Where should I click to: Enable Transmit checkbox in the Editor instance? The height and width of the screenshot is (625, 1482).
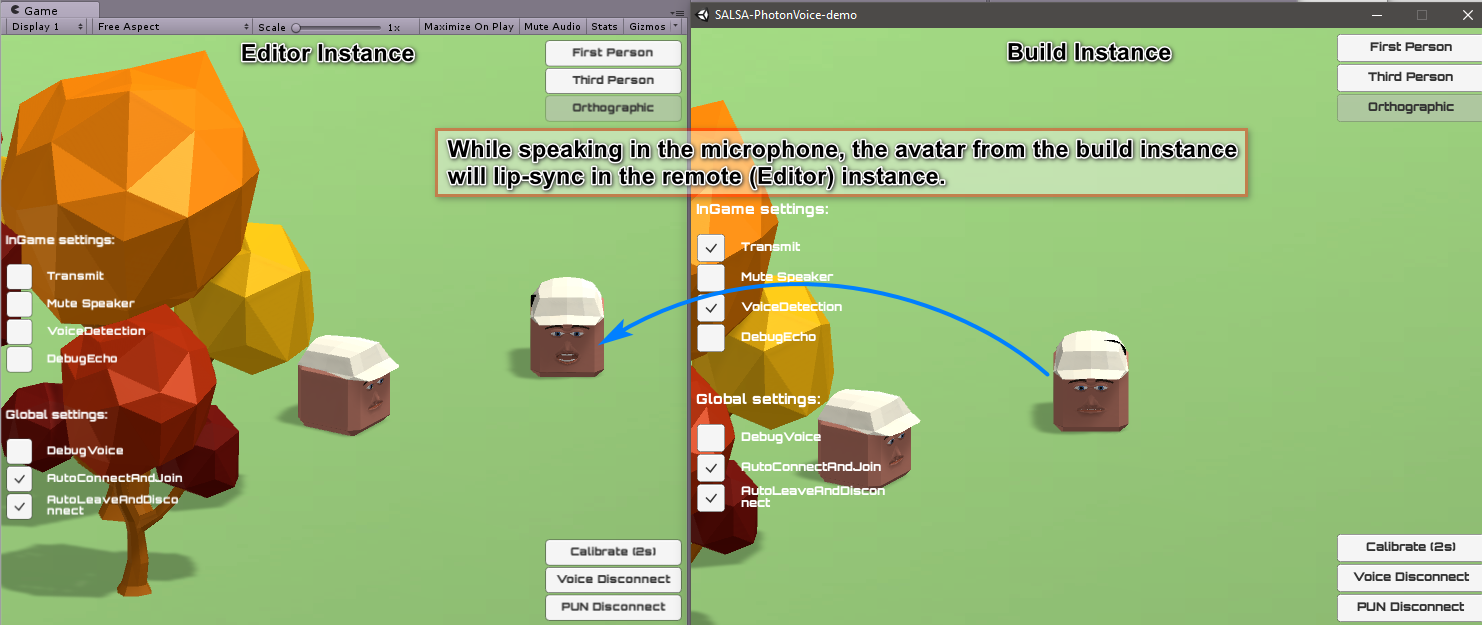(x=20, y=277)
